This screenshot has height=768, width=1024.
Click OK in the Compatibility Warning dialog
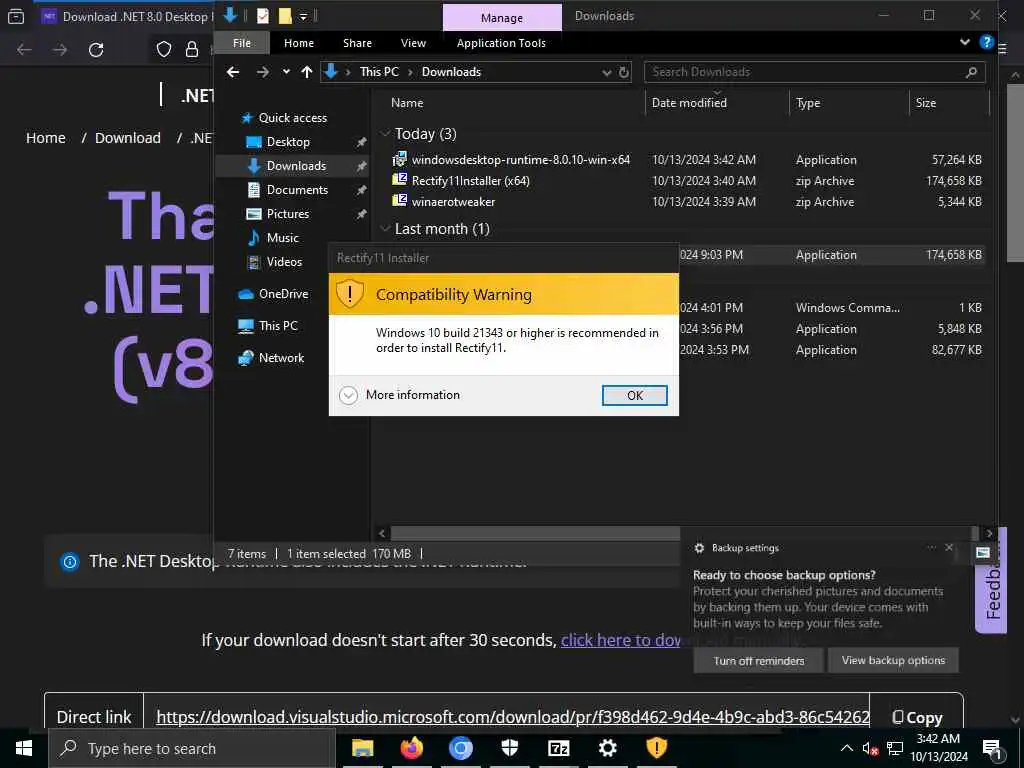(x=634, y=395)
